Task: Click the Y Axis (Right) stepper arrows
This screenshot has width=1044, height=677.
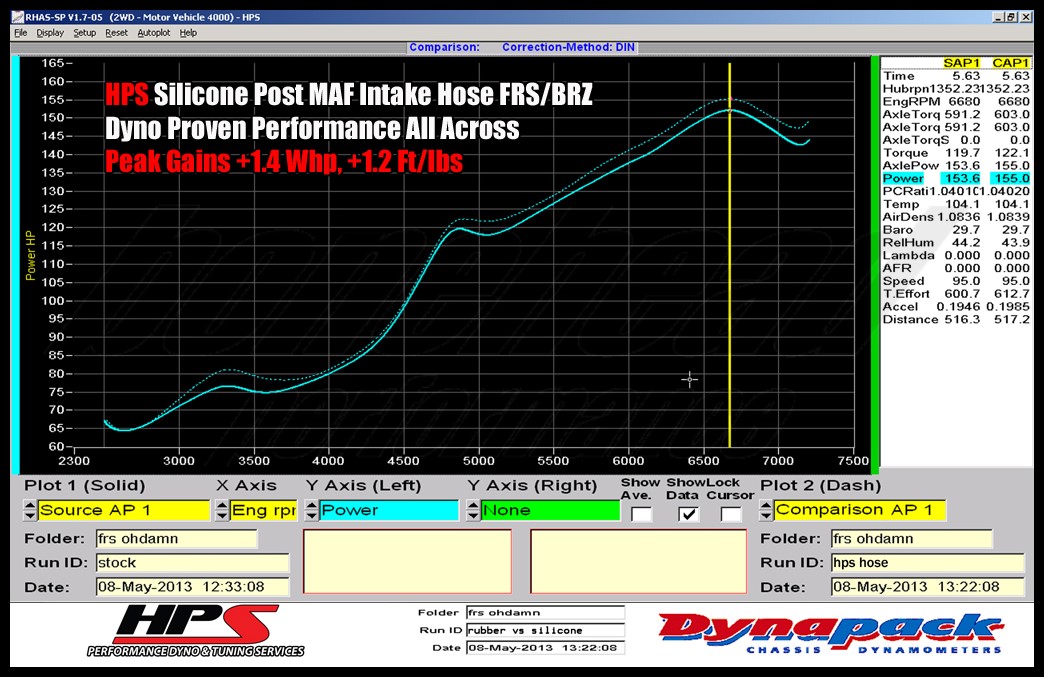Action: tap(473, 511)
